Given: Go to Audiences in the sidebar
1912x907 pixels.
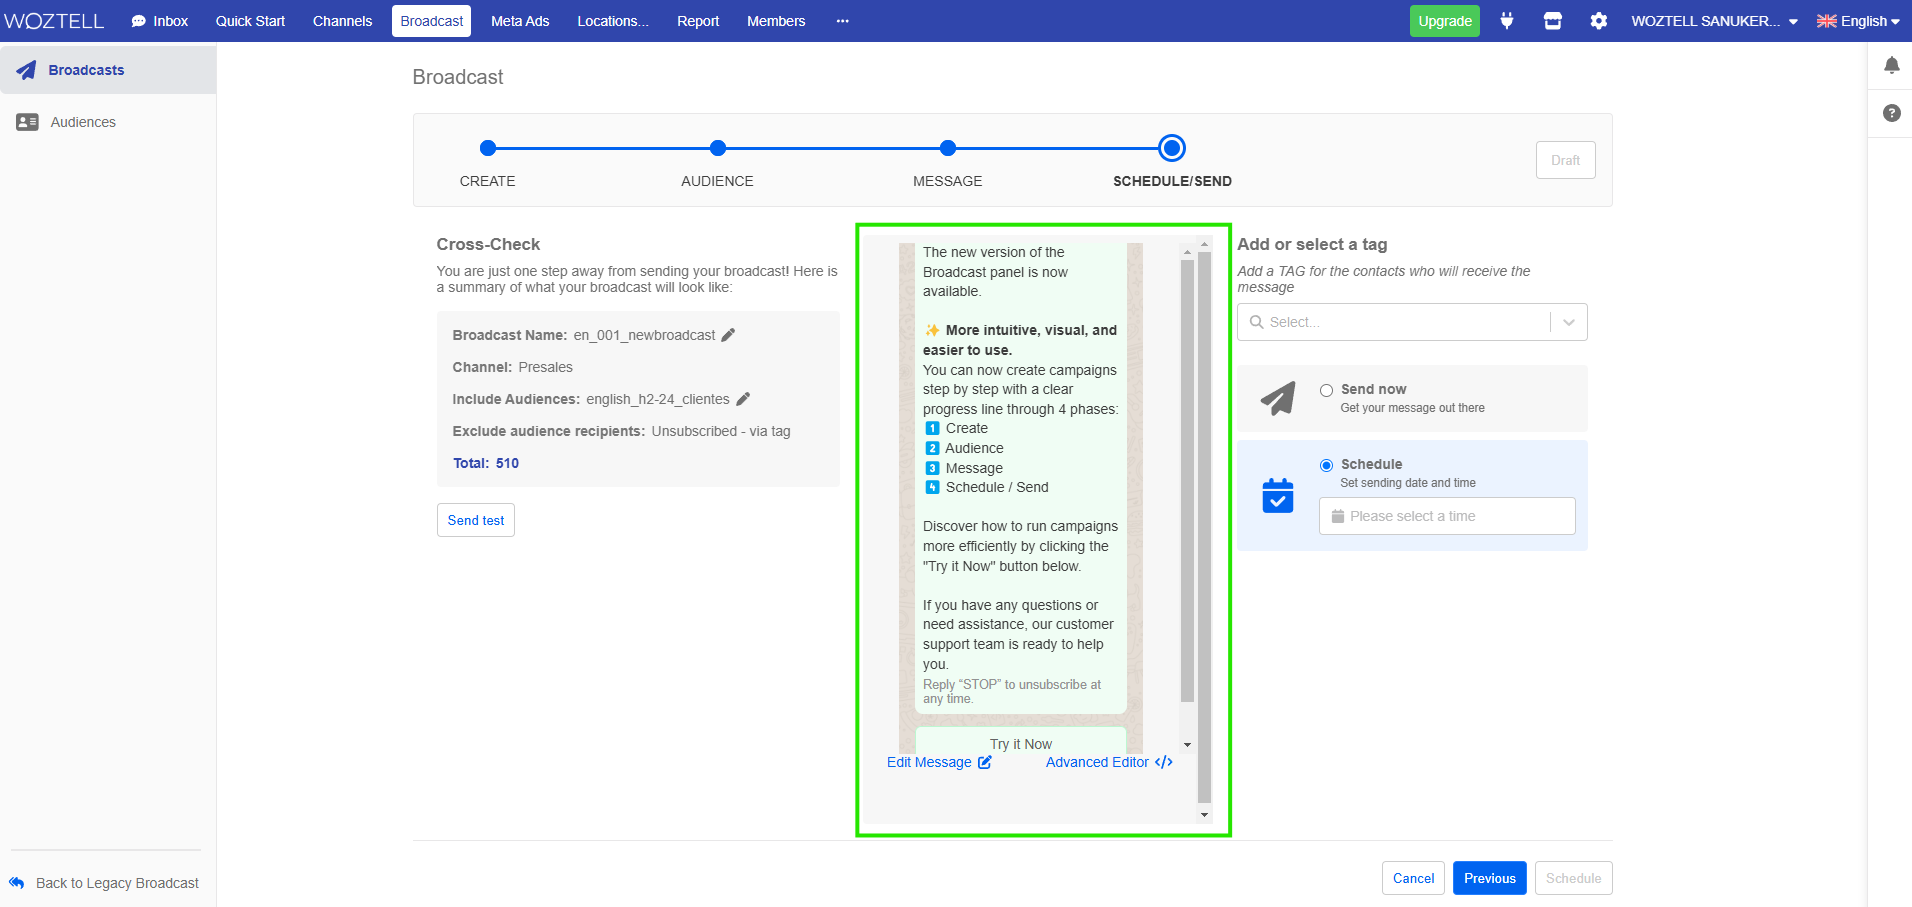Looking at the screenshot, I should click(x=83, y=122).
